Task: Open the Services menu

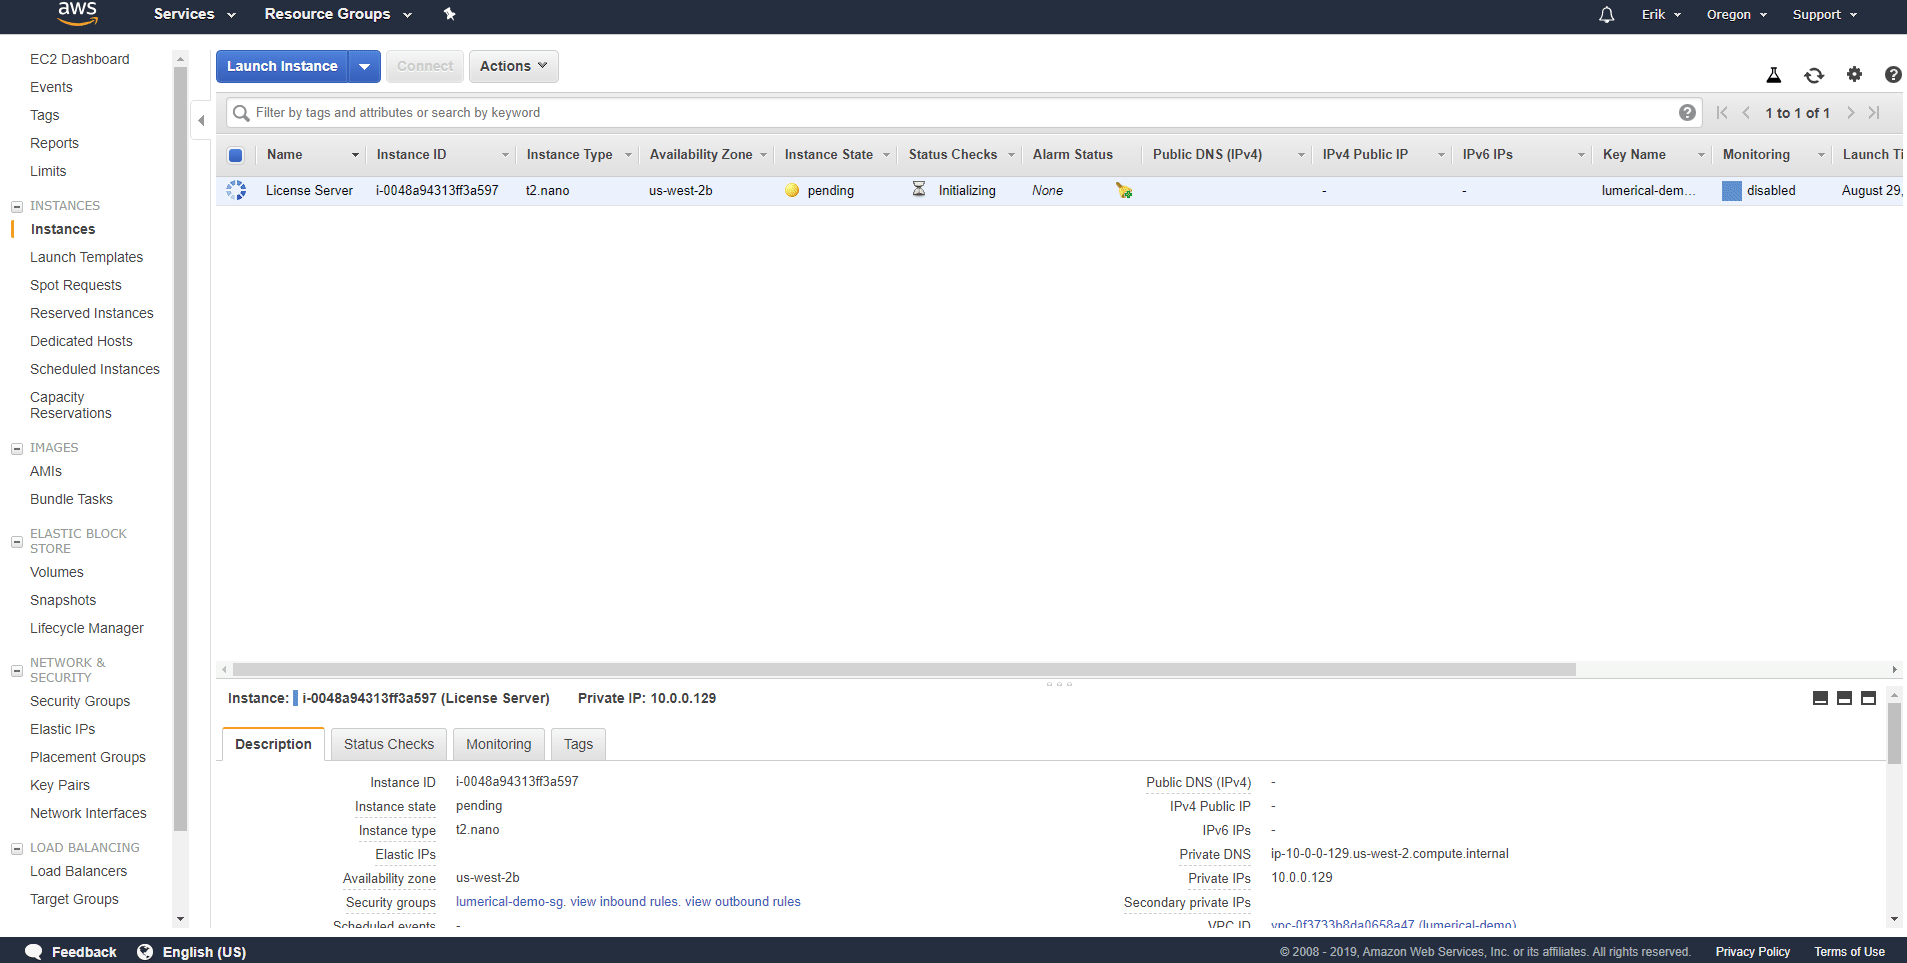Action: pyautogui.click(x=195, y=14)
